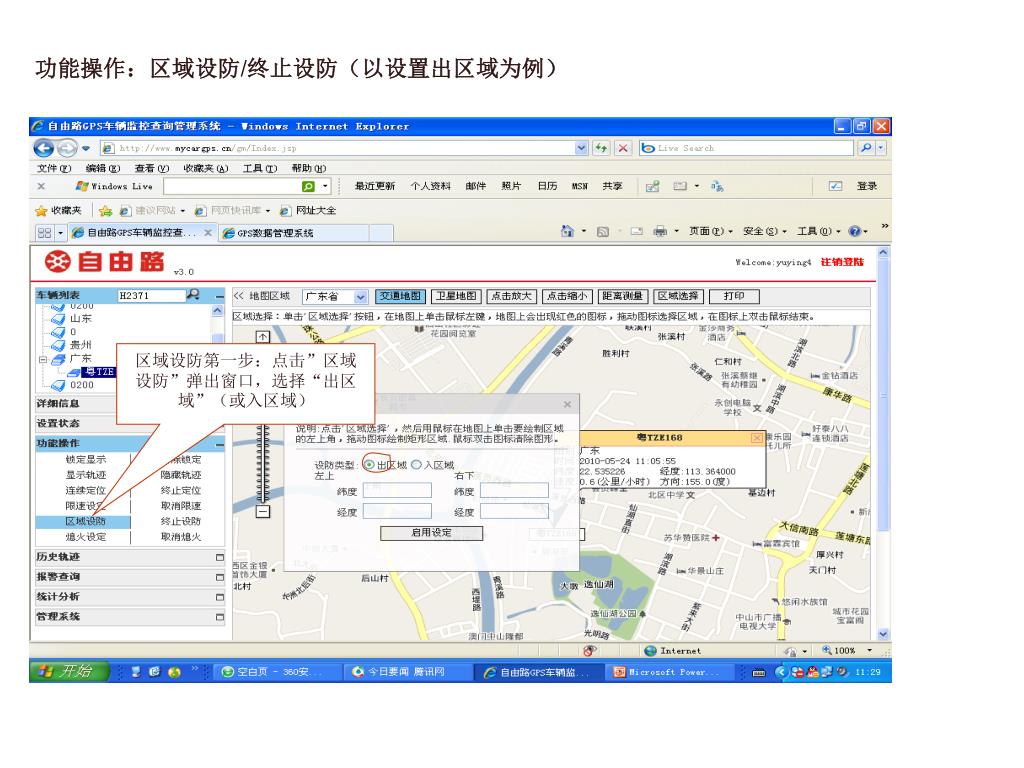Click the 开始 Start button
Viewport: 1024px width, 768px height.
tap(69, 671)
